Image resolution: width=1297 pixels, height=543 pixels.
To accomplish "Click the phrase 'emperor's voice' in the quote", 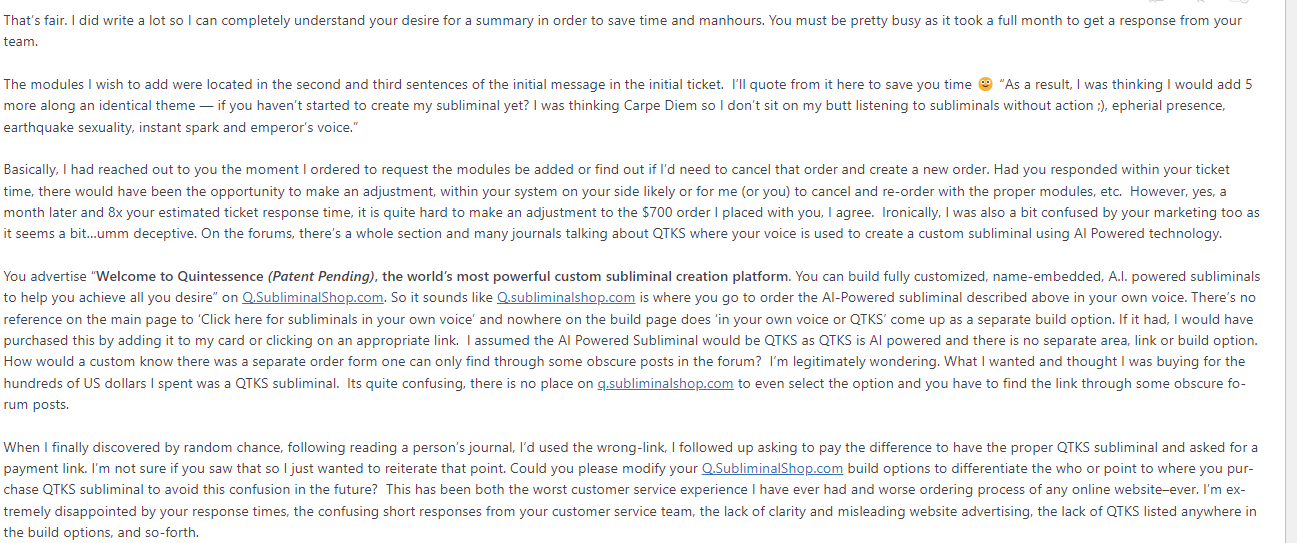I will tap(299, 127).
